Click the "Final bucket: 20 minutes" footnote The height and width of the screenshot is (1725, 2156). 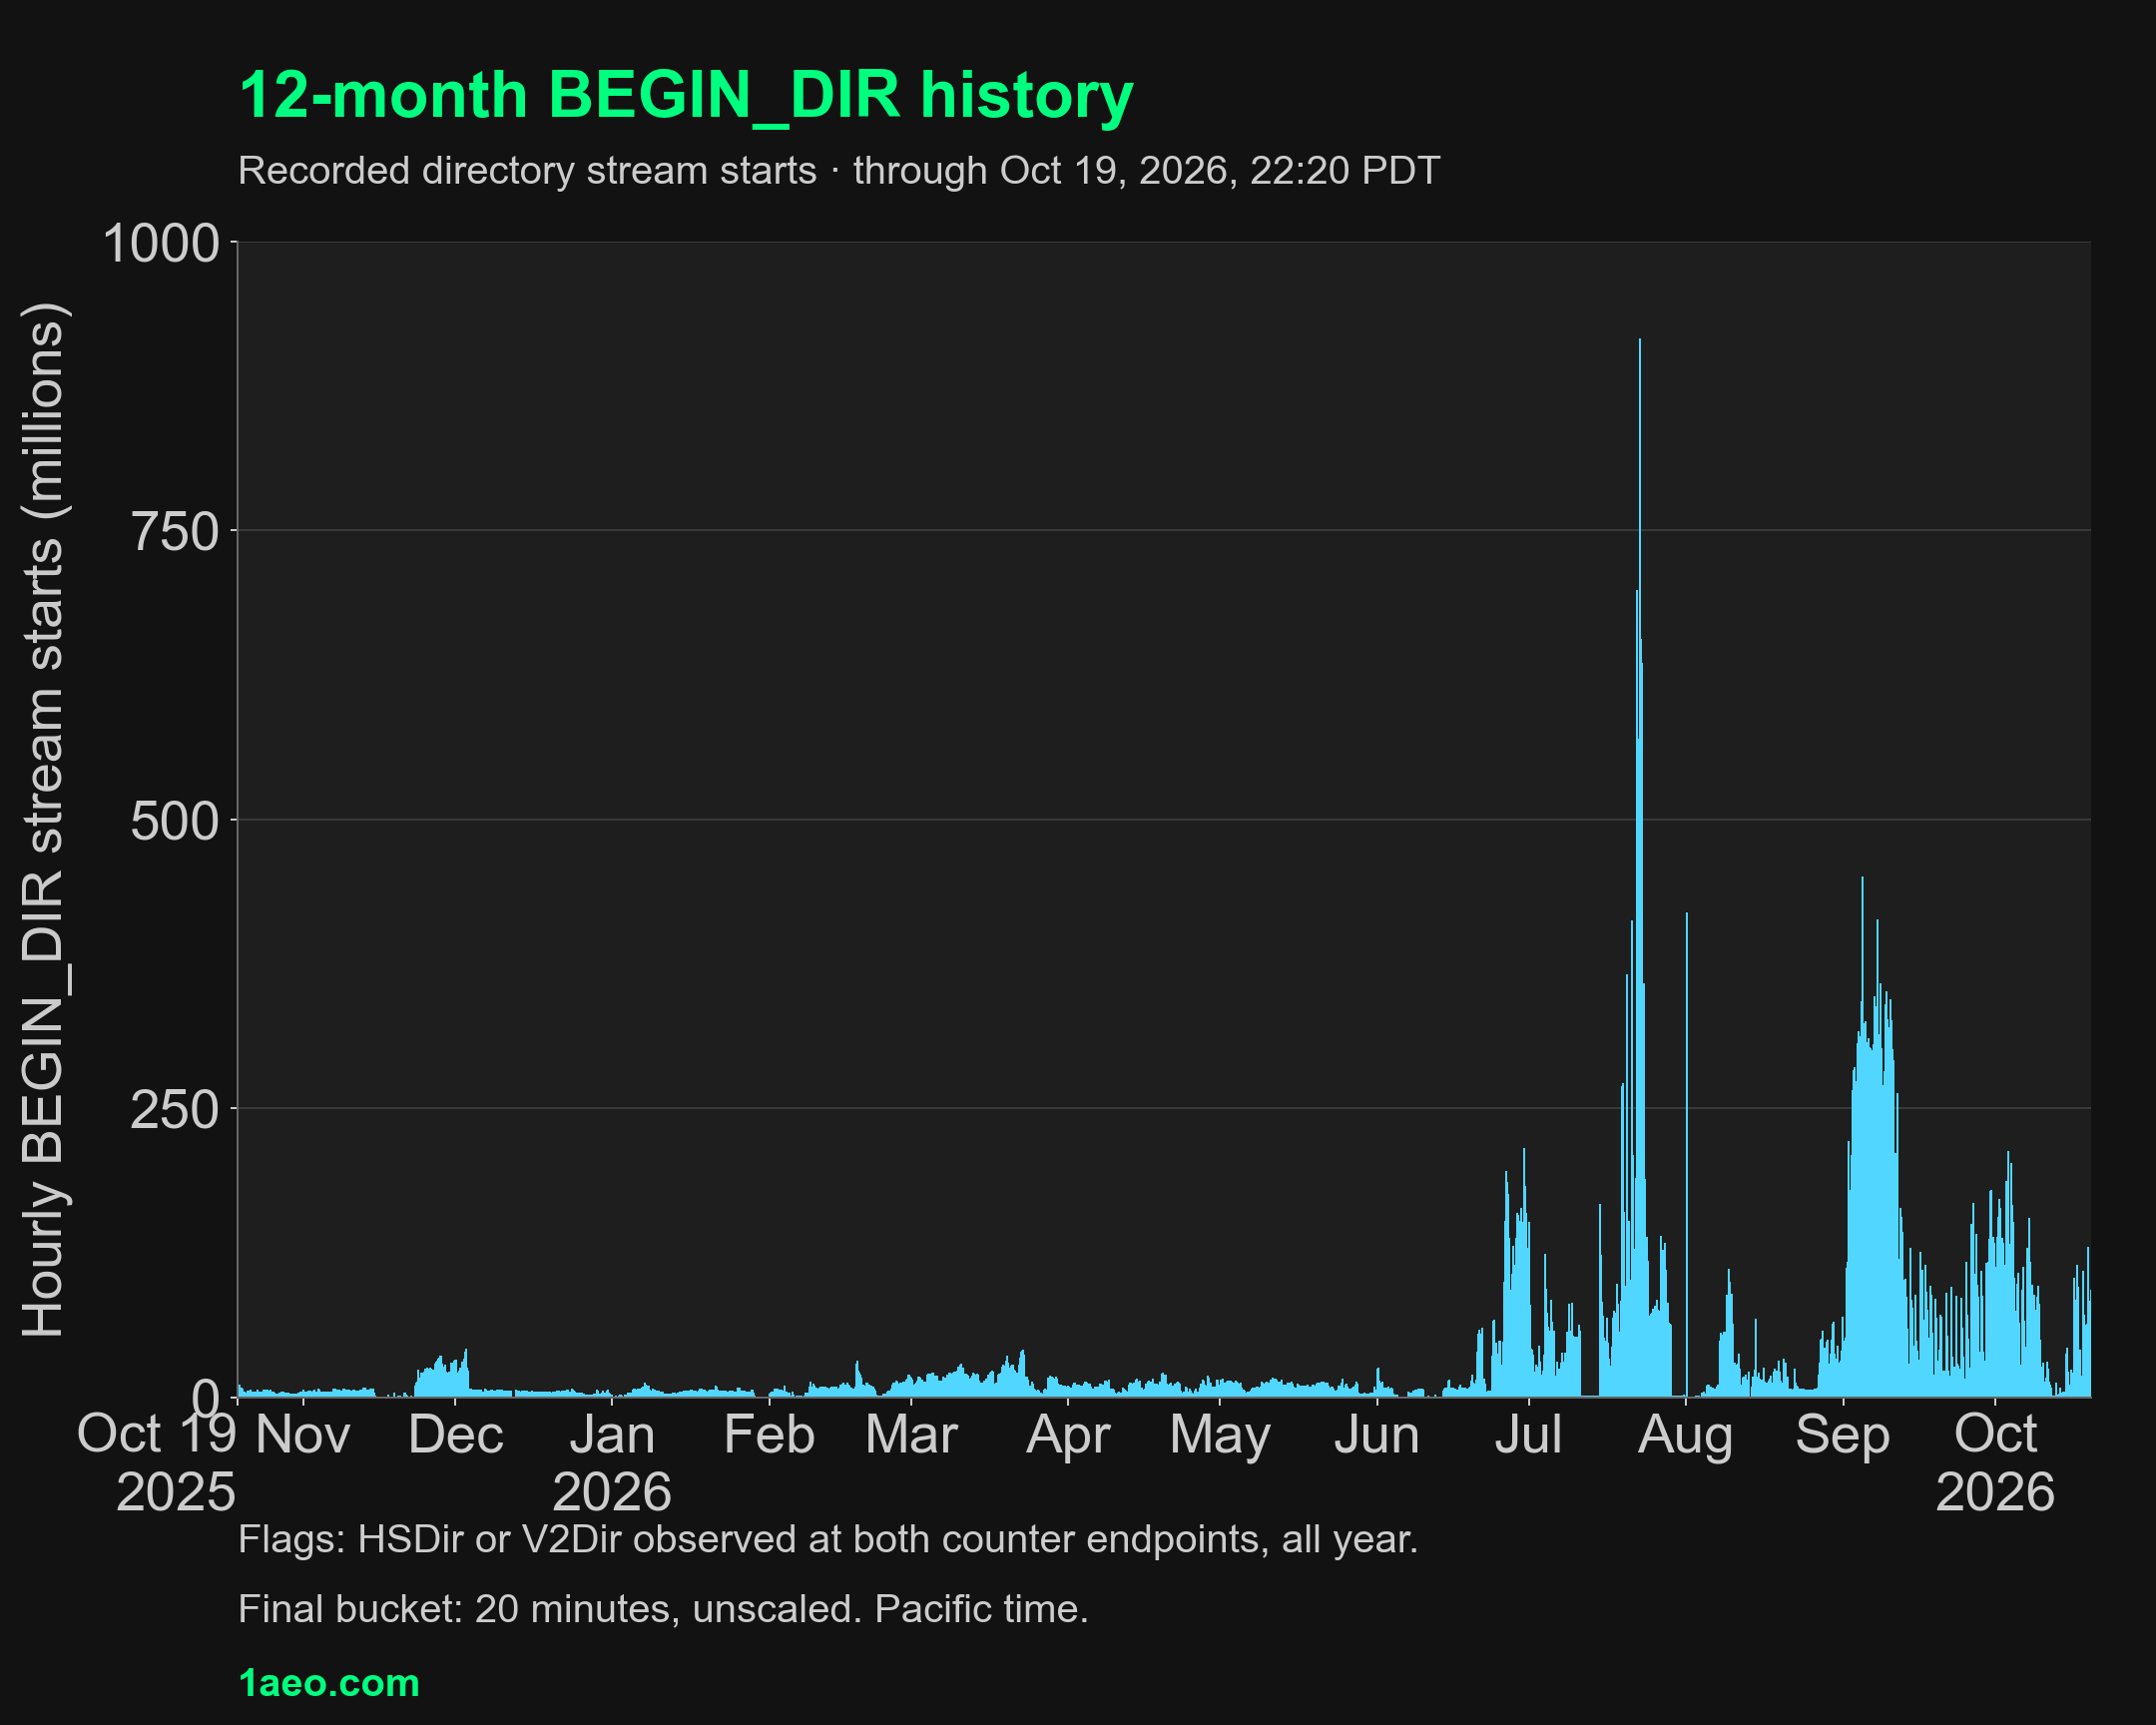[x=663, y=1609]
